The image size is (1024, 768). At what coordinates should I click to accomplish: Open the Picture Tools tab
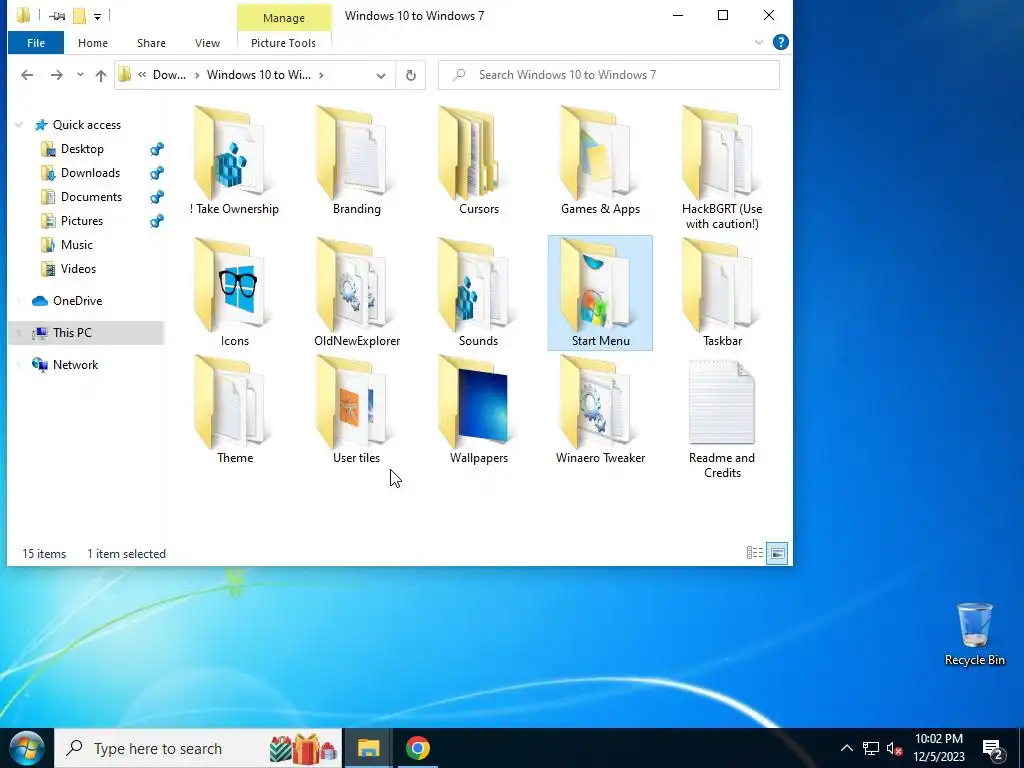(x=283, y=43)
